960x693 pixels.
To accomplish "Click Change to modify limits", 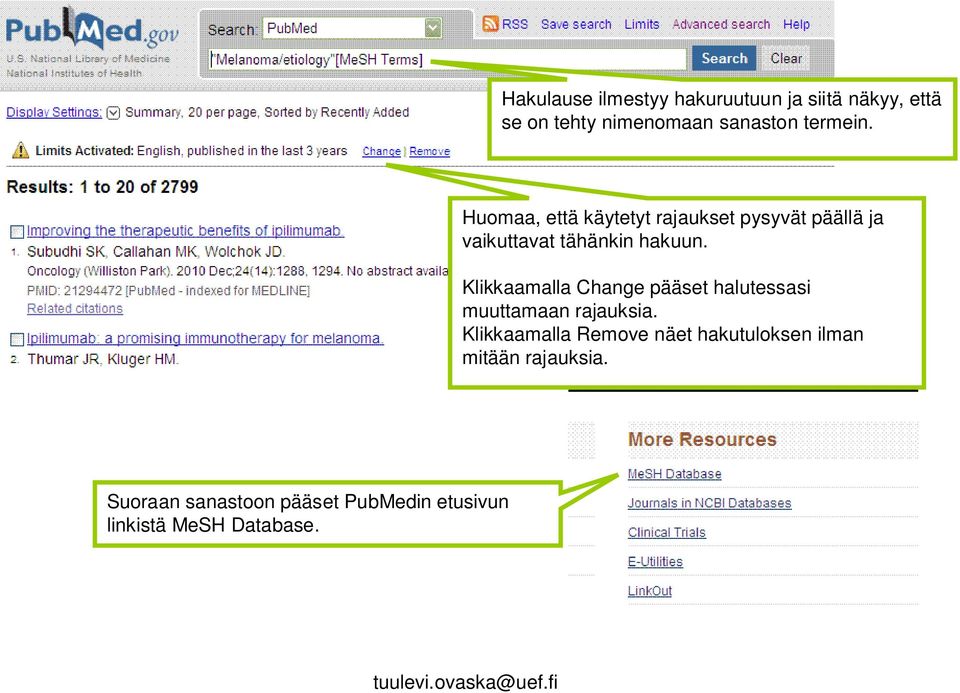I will coord(381,151).
